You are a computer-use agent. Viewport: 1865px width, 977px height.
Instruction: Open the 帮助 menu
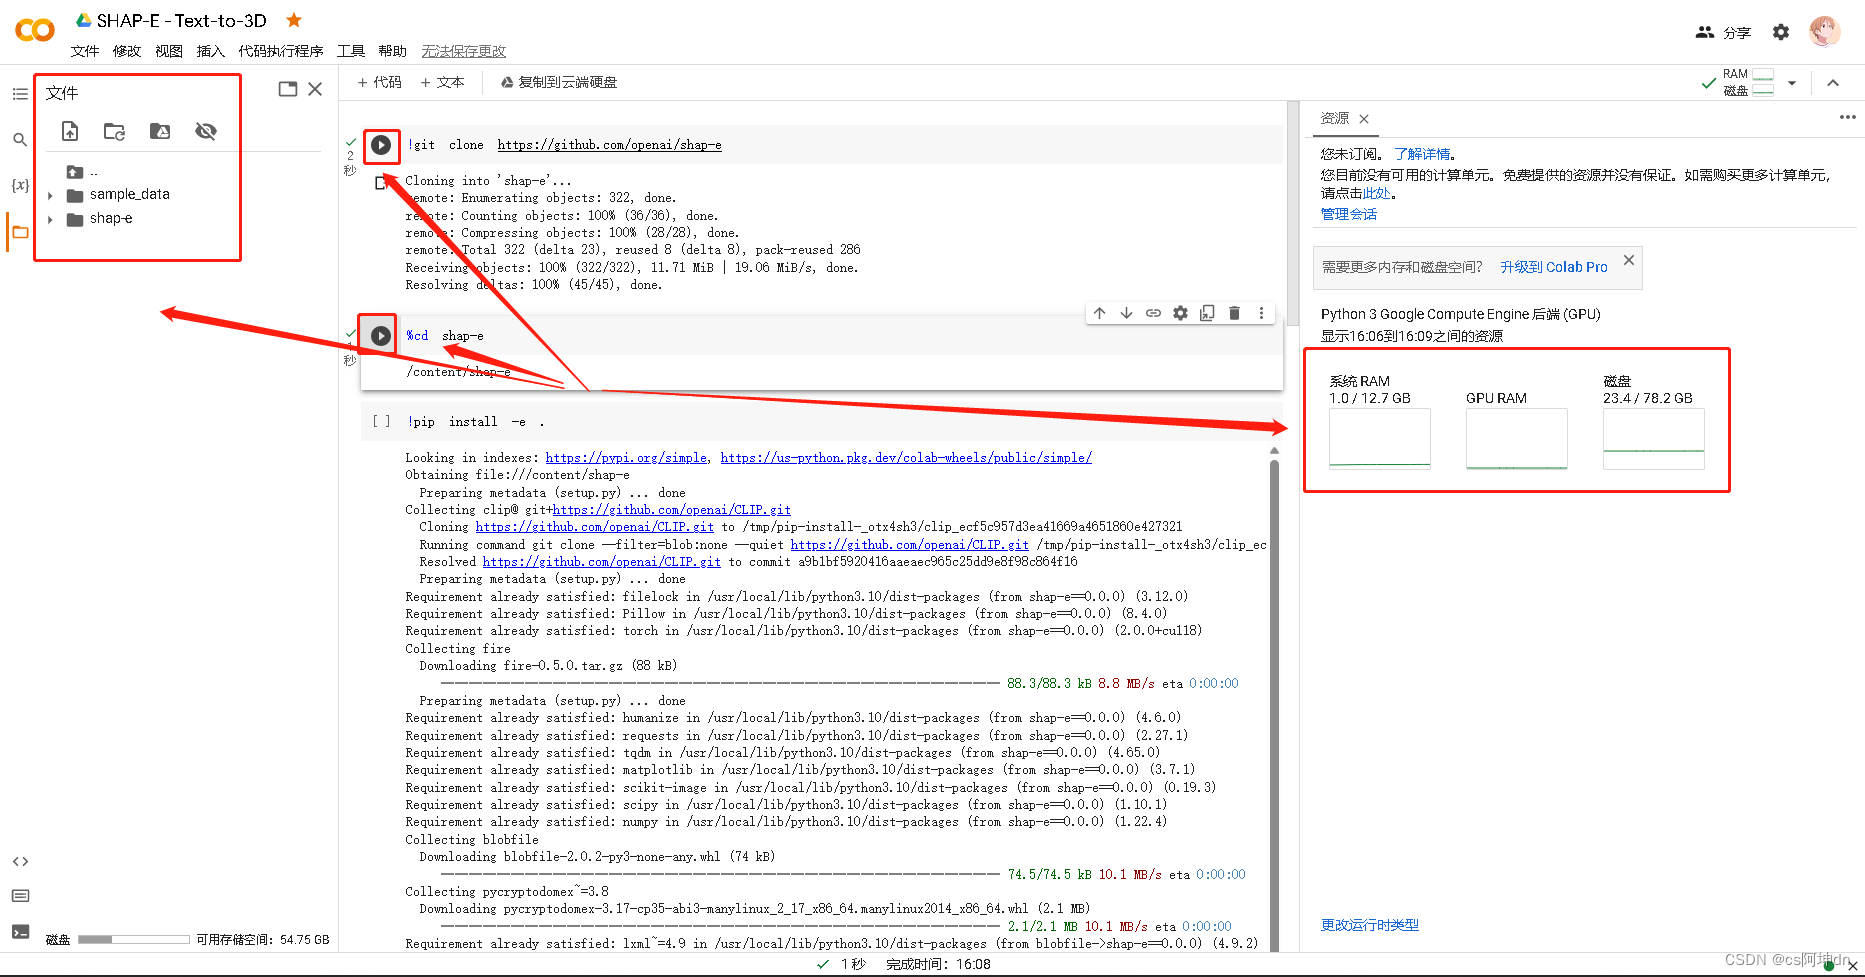click(393, 51)
